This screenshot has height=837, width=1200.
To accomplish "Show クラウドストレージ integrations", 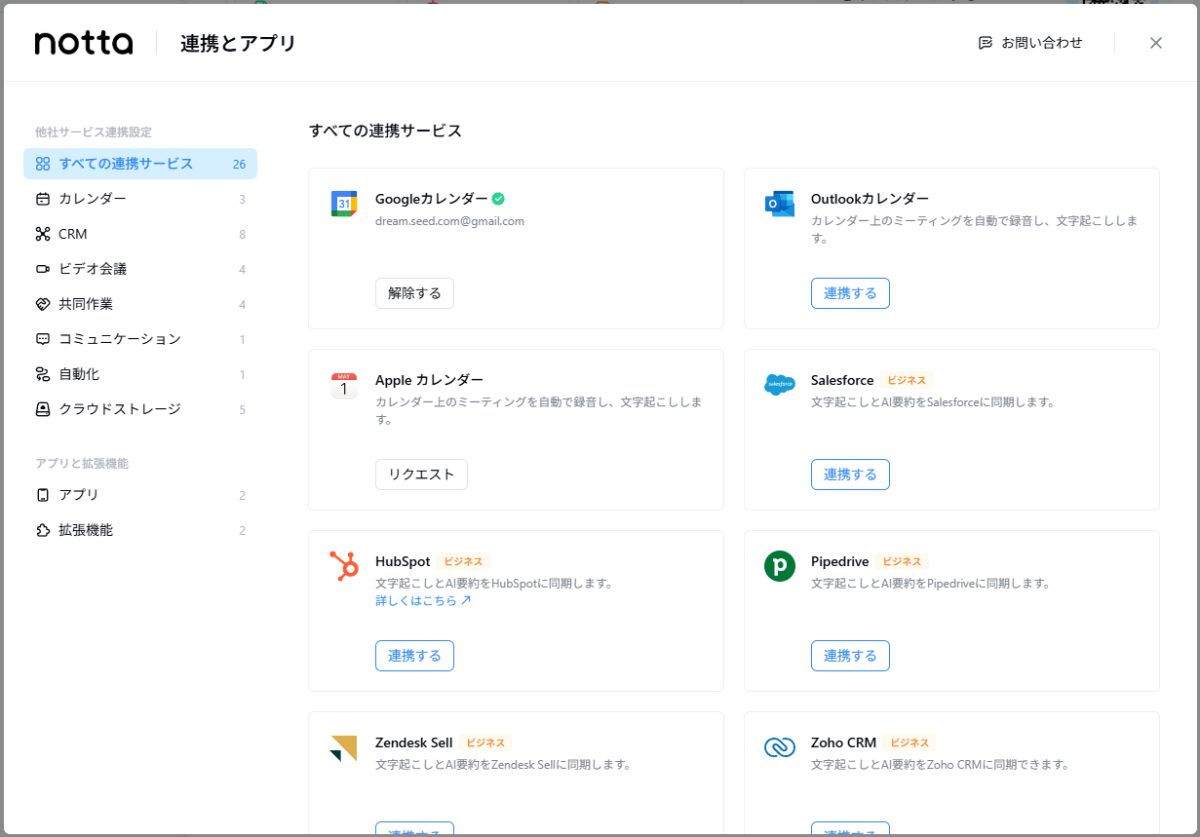I will pos(120,409).
